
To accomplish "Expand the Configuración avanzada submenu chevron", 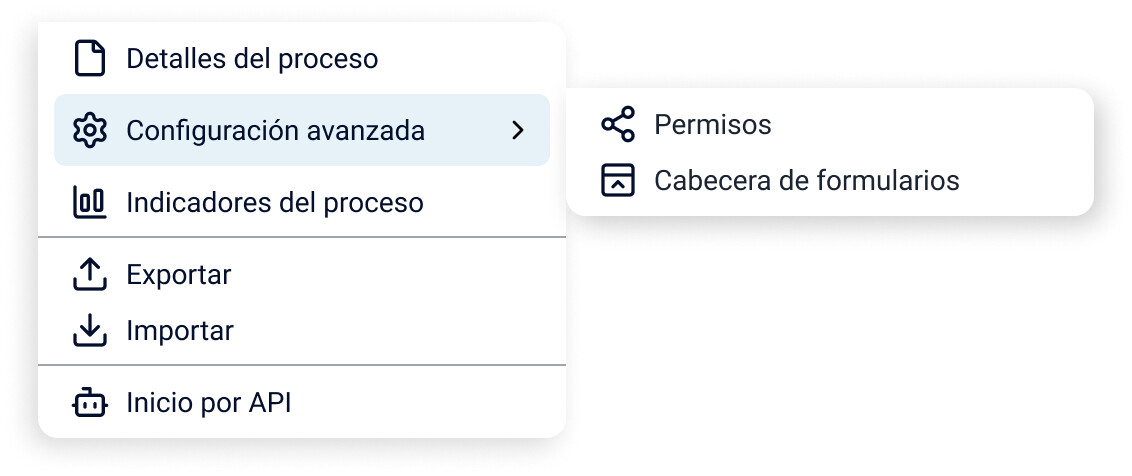I will [x=517, y=130].
